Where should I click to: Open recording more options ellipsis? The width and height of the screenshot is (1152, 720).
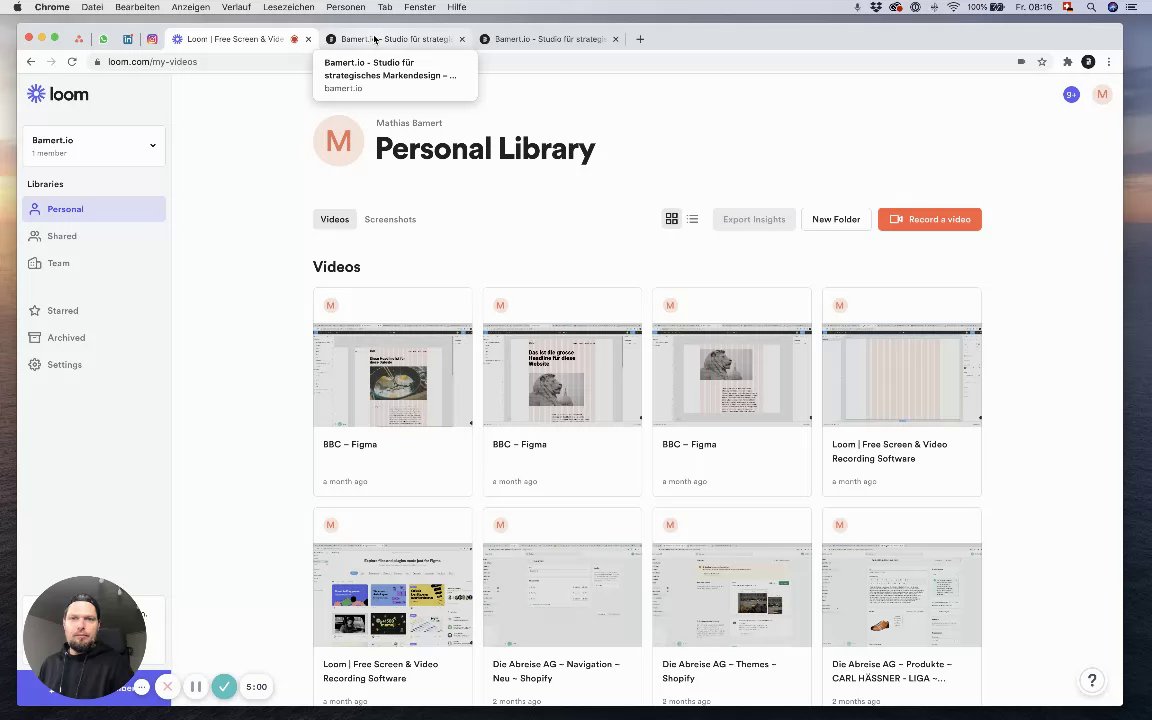(x=142, y=688)
